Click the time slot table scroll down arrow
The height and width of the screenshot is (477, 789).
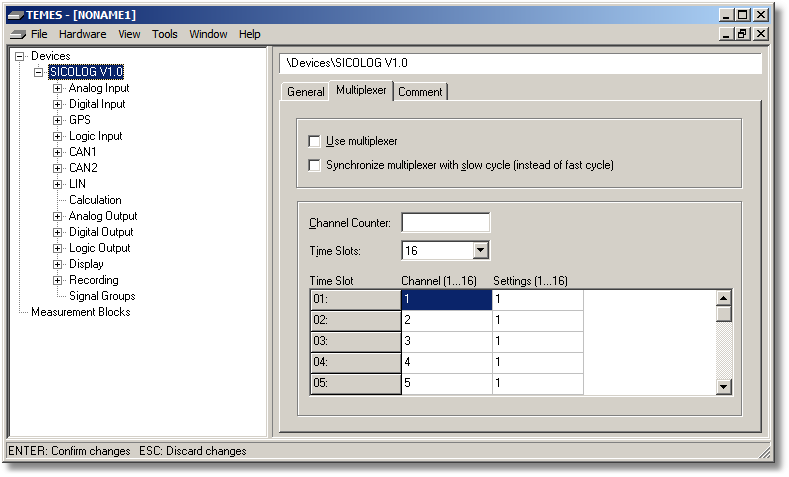pos(724,386)
